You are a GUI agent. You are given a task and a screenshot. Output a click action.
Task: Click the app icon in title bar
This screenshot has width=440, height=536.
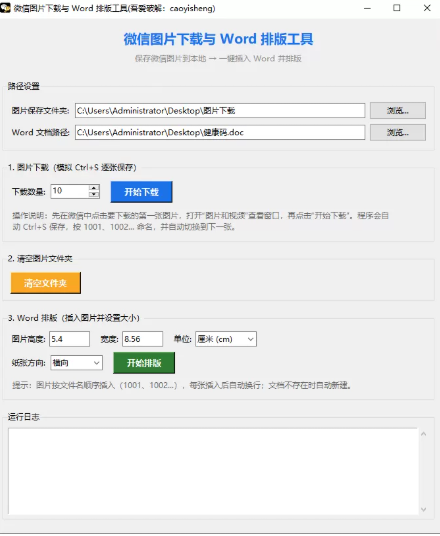coord(5,8)
